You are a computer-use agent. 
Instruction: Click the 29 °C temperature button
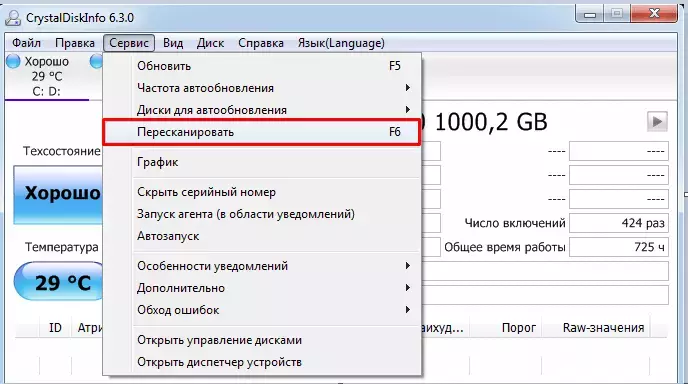coord(59,281)
